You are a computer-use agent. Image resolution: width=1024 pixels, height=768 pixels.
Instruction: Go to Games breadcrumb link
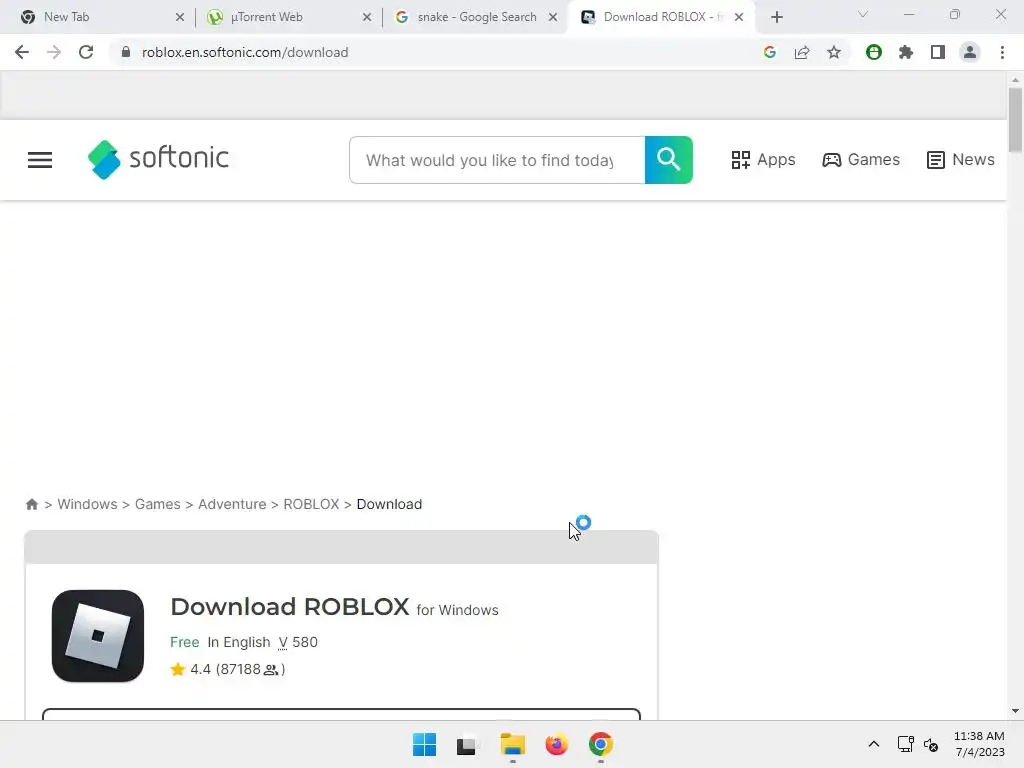(x=157, y=504)
